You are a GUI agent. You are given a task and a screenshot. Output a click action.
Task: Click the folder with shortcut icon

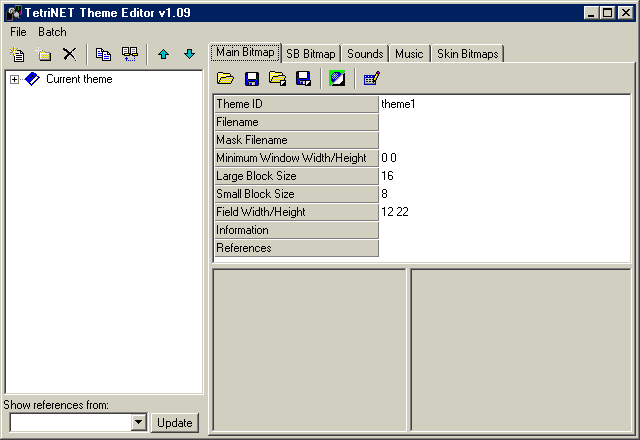coord(278,78)
